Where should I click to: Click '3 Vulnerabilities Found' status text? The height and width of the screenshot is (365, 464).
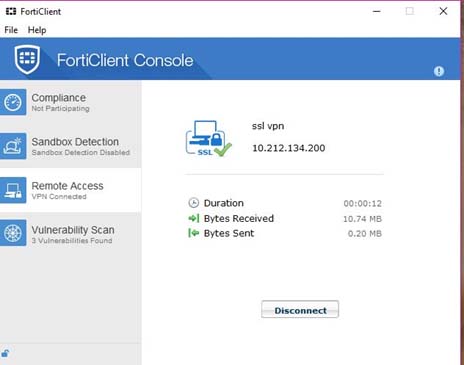72,241
